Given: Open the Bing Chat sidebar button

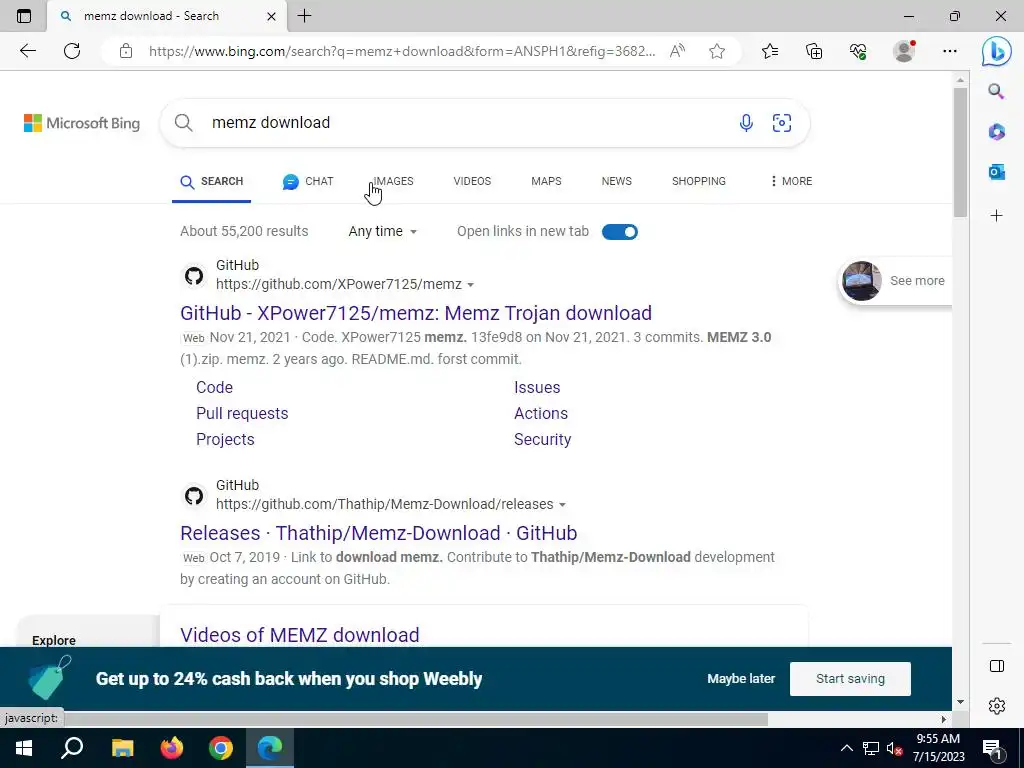Looking at the screenshot, I should [x=997, y=51].
